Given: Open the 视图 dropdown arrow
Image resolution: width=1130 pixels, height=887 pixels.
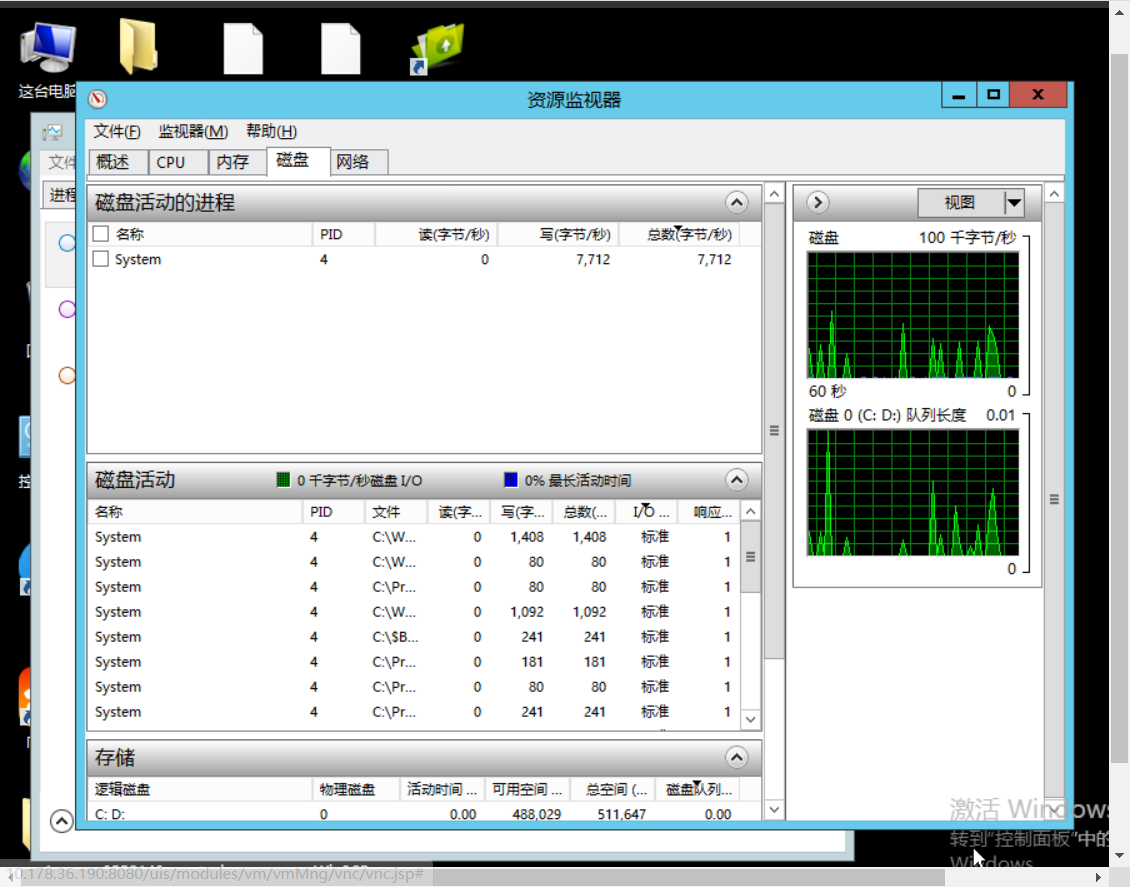Looking at the screenshot, I should (x=1014, y=203).
